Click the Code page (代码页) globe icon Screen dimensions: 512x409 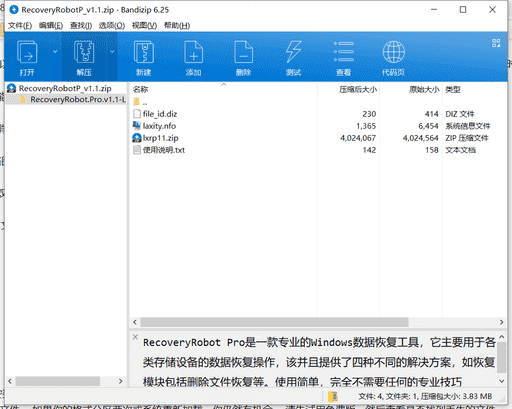pos(393,52)
